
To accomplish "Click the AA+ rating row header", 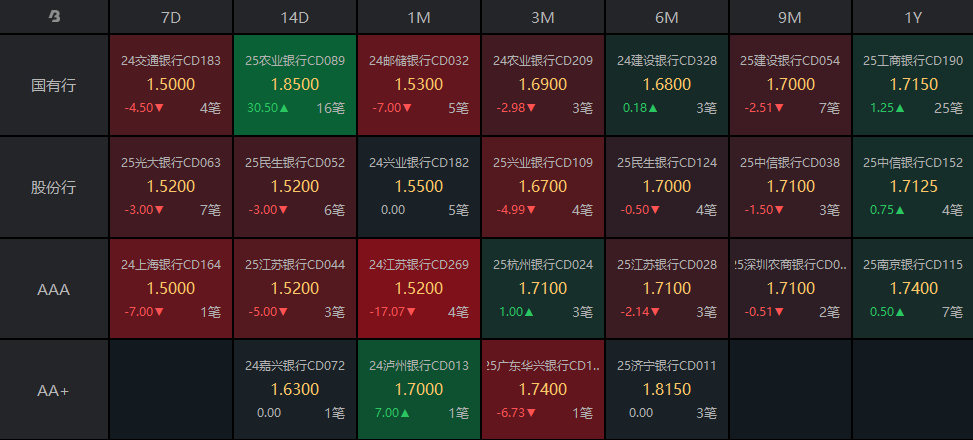I will (x=54, y=390).
